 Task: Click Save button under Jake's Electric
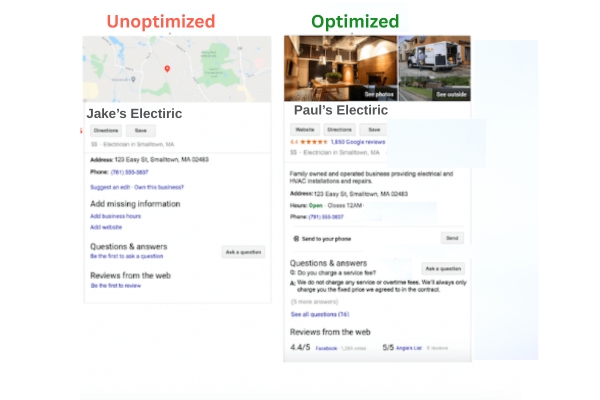click(140, 130)
